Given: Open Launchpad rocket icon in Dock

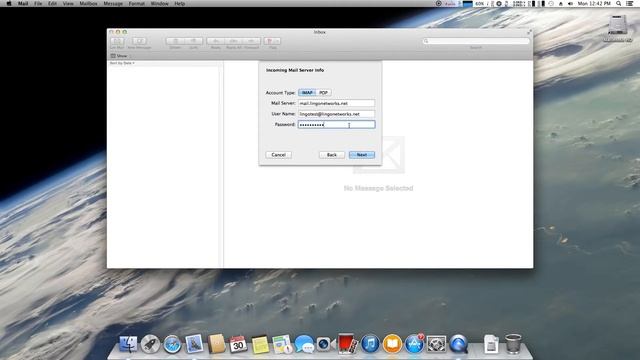Looking at the screenshot, I should [x=150, y=344].
